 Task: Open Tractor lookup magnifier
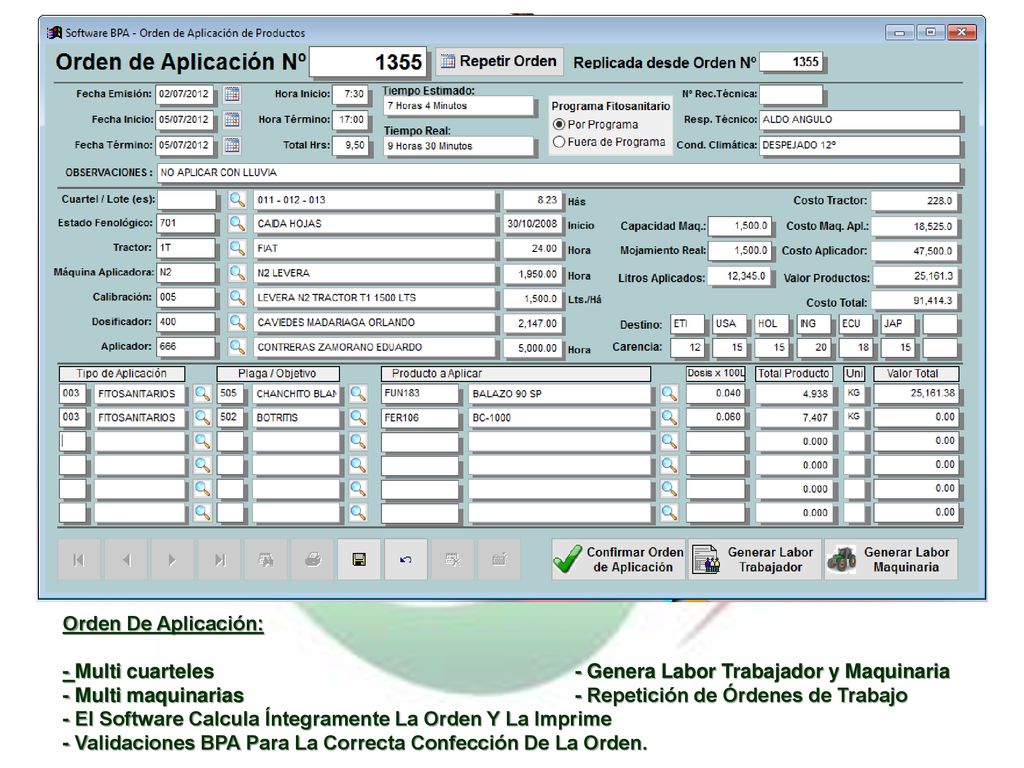click(x=237, y=248)
